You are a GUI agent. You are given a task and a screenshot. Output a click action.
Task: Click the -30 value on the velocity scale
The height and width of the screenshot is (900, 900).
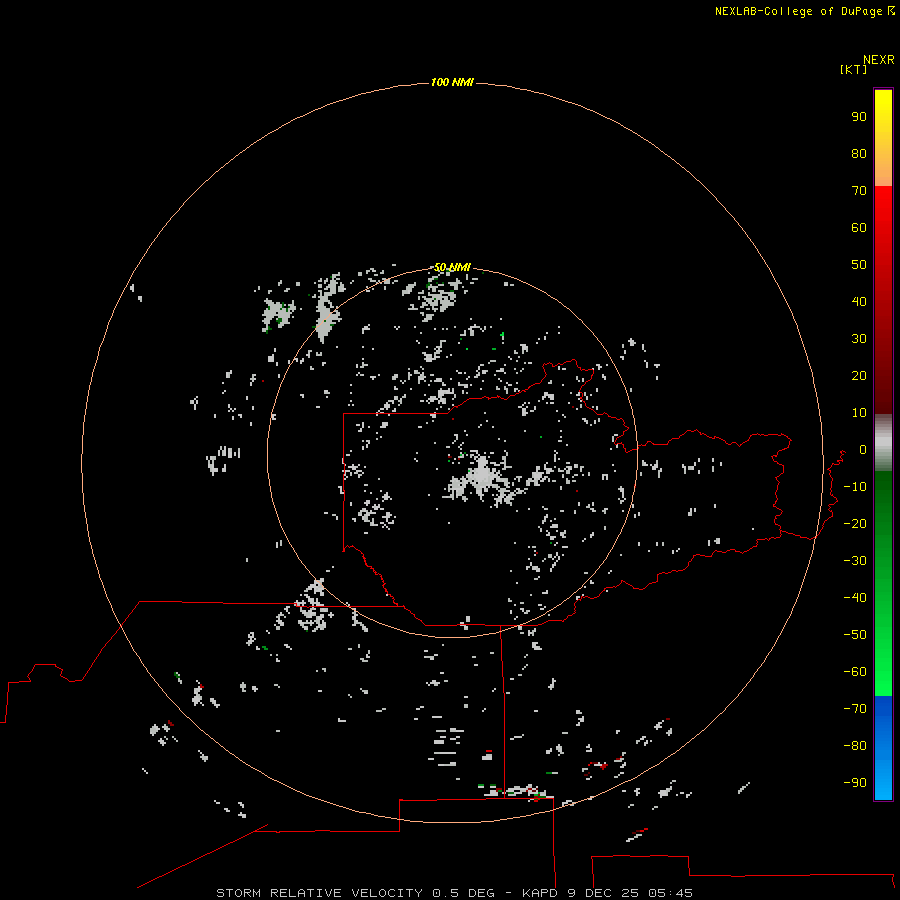(x=855, y=561)
